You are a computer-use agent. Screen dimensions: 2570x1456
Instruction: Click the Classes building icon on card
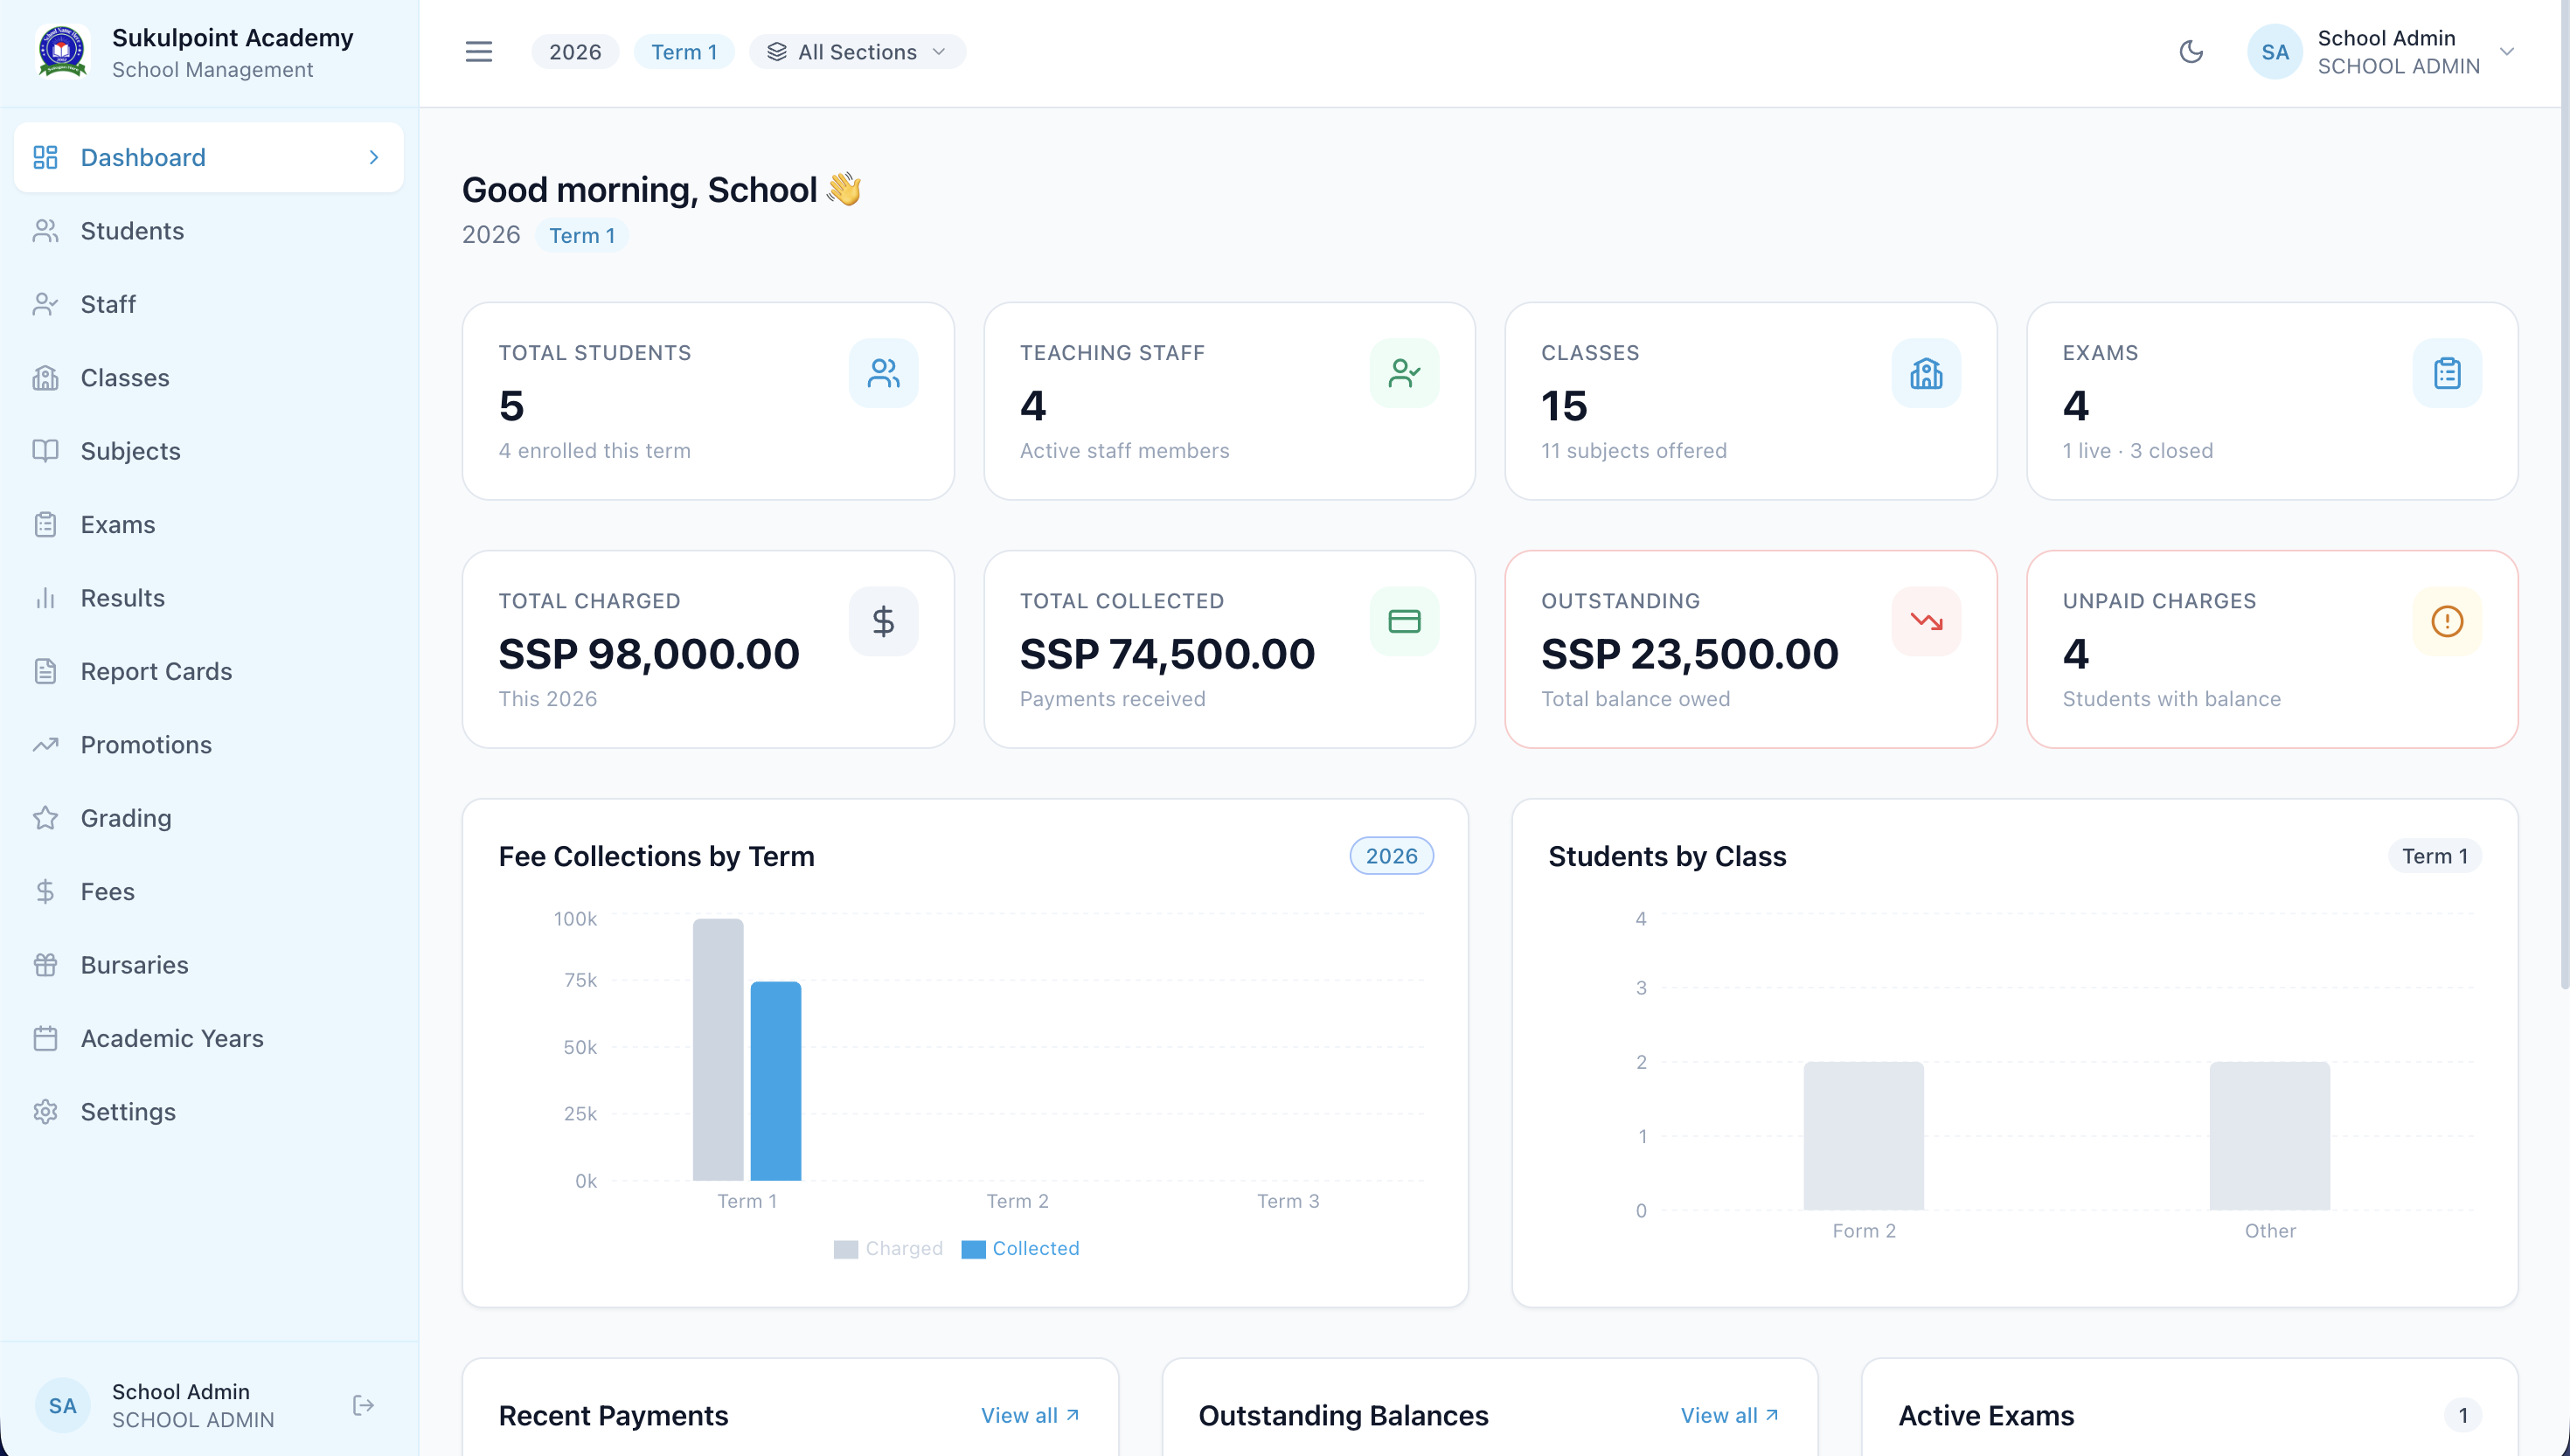[1925, 373]
